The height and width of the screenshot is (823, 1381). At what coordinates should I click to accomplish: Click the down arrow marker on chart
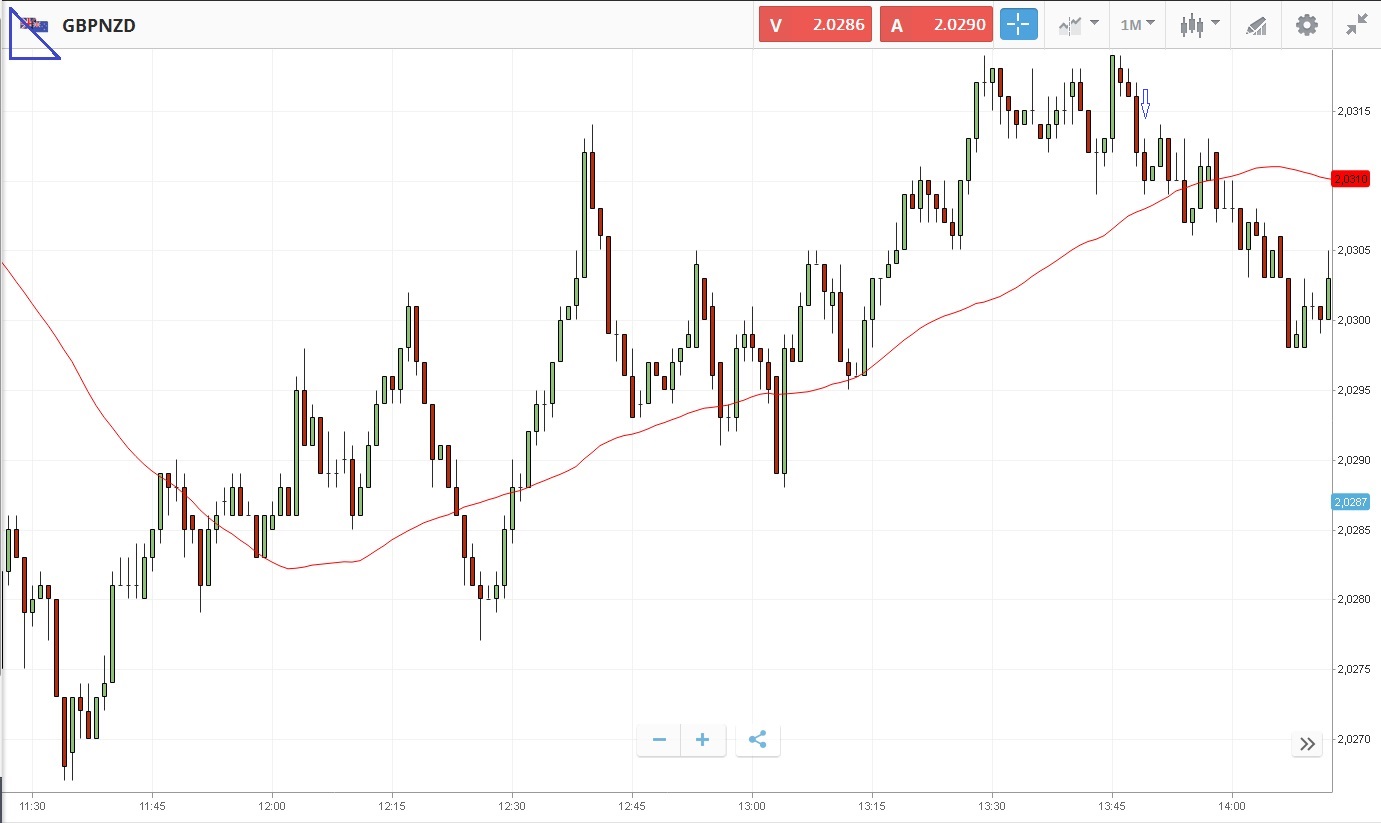click(x=1146, y=103)
